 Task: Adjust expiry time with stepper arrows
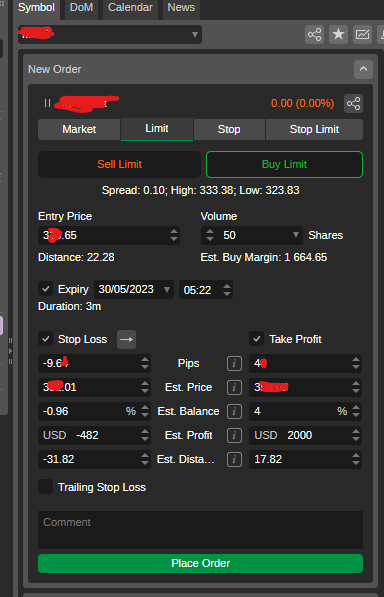coord(227,290)
